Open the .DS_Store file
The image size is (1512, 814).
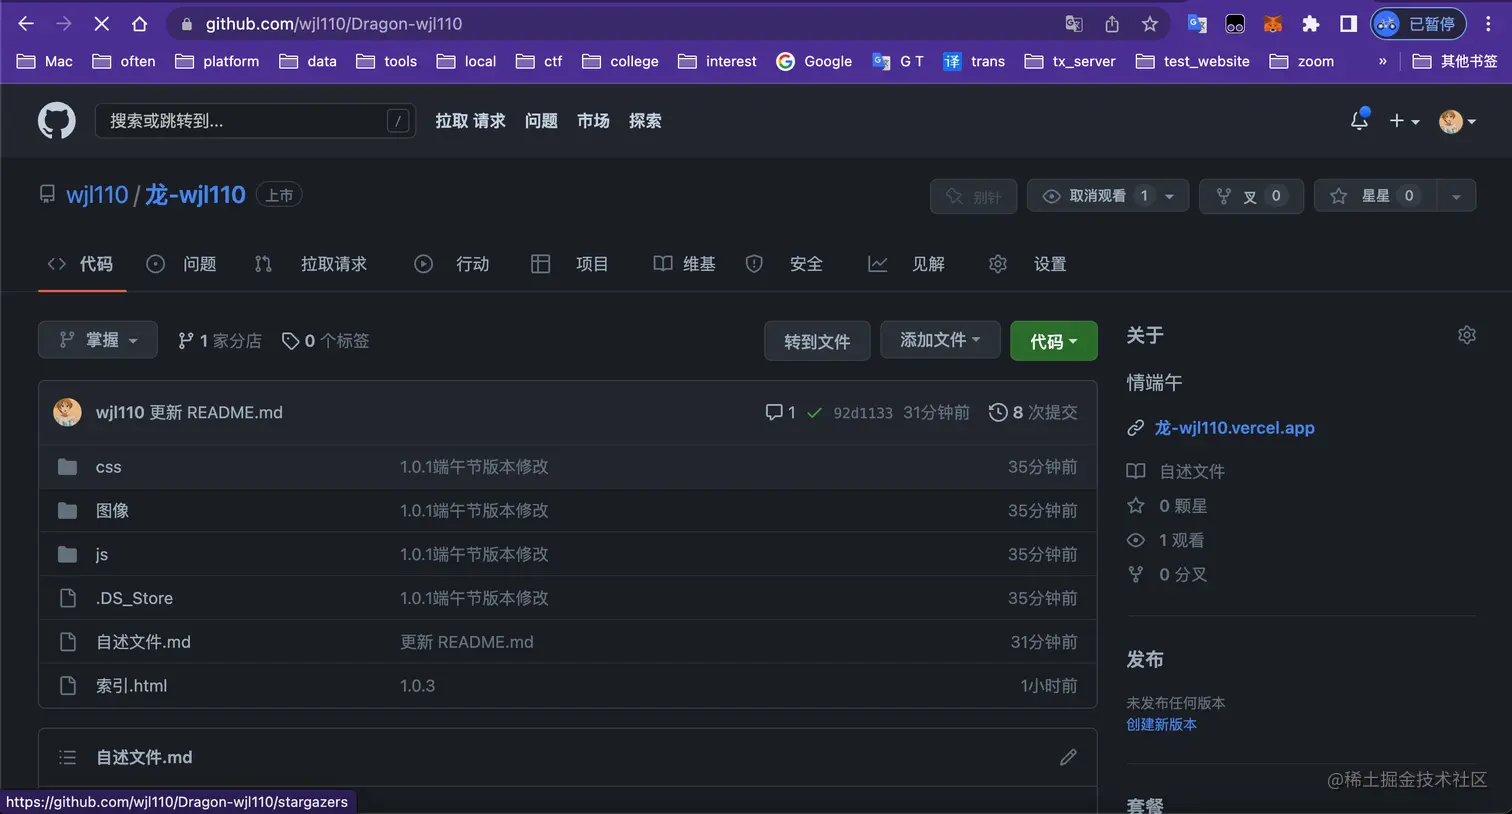(x=134, y=598)
